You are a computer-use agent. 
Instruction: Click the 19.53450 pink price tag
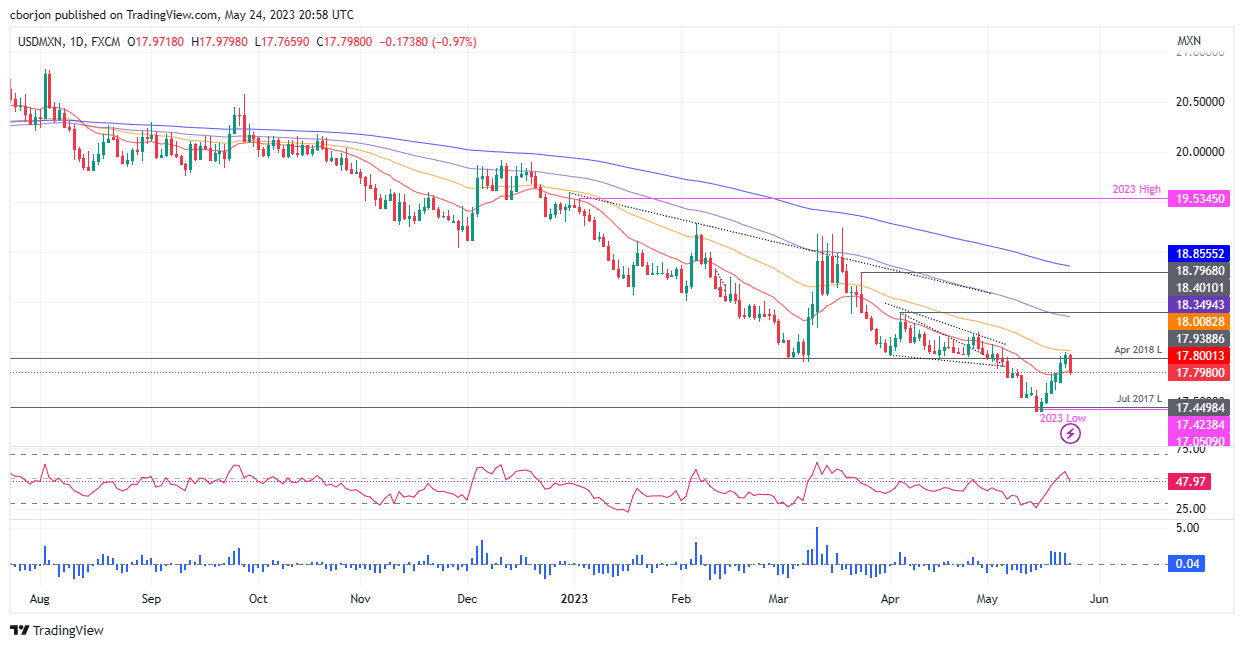pos(1197,199)
